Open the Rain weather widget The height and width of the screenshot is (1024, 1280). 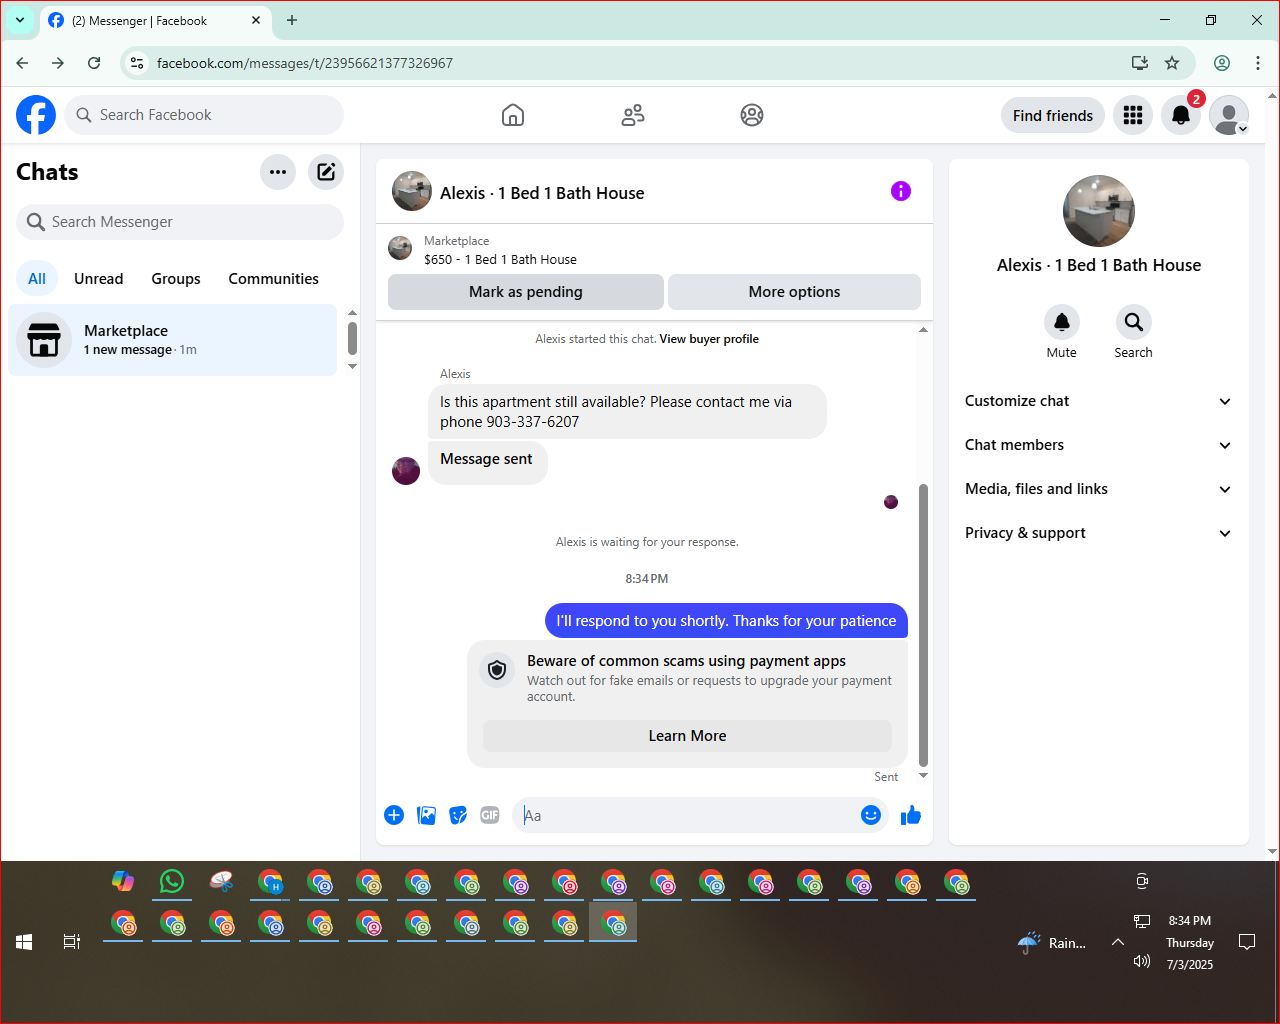coord(1052,942)
